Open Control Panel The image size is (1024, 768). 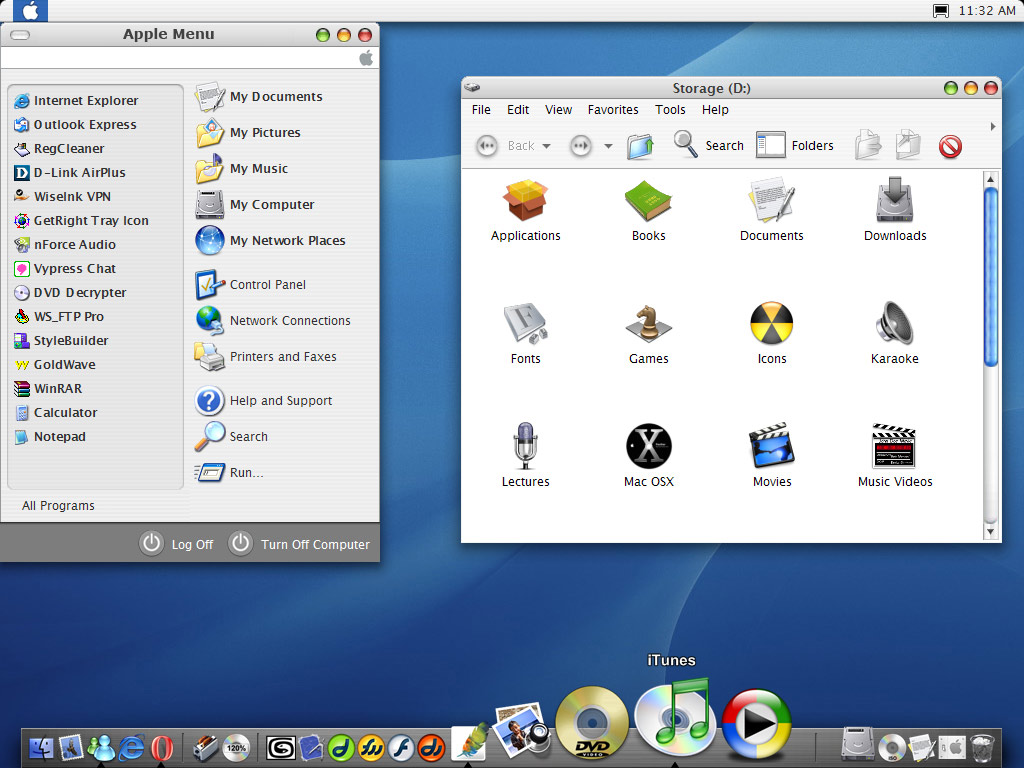pos(251,285)
